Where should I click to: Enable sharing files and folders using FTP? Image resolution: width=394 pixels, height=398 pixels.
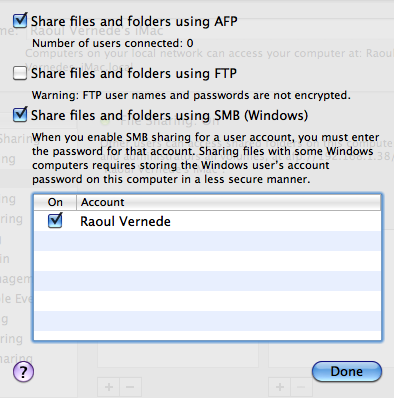20,73
